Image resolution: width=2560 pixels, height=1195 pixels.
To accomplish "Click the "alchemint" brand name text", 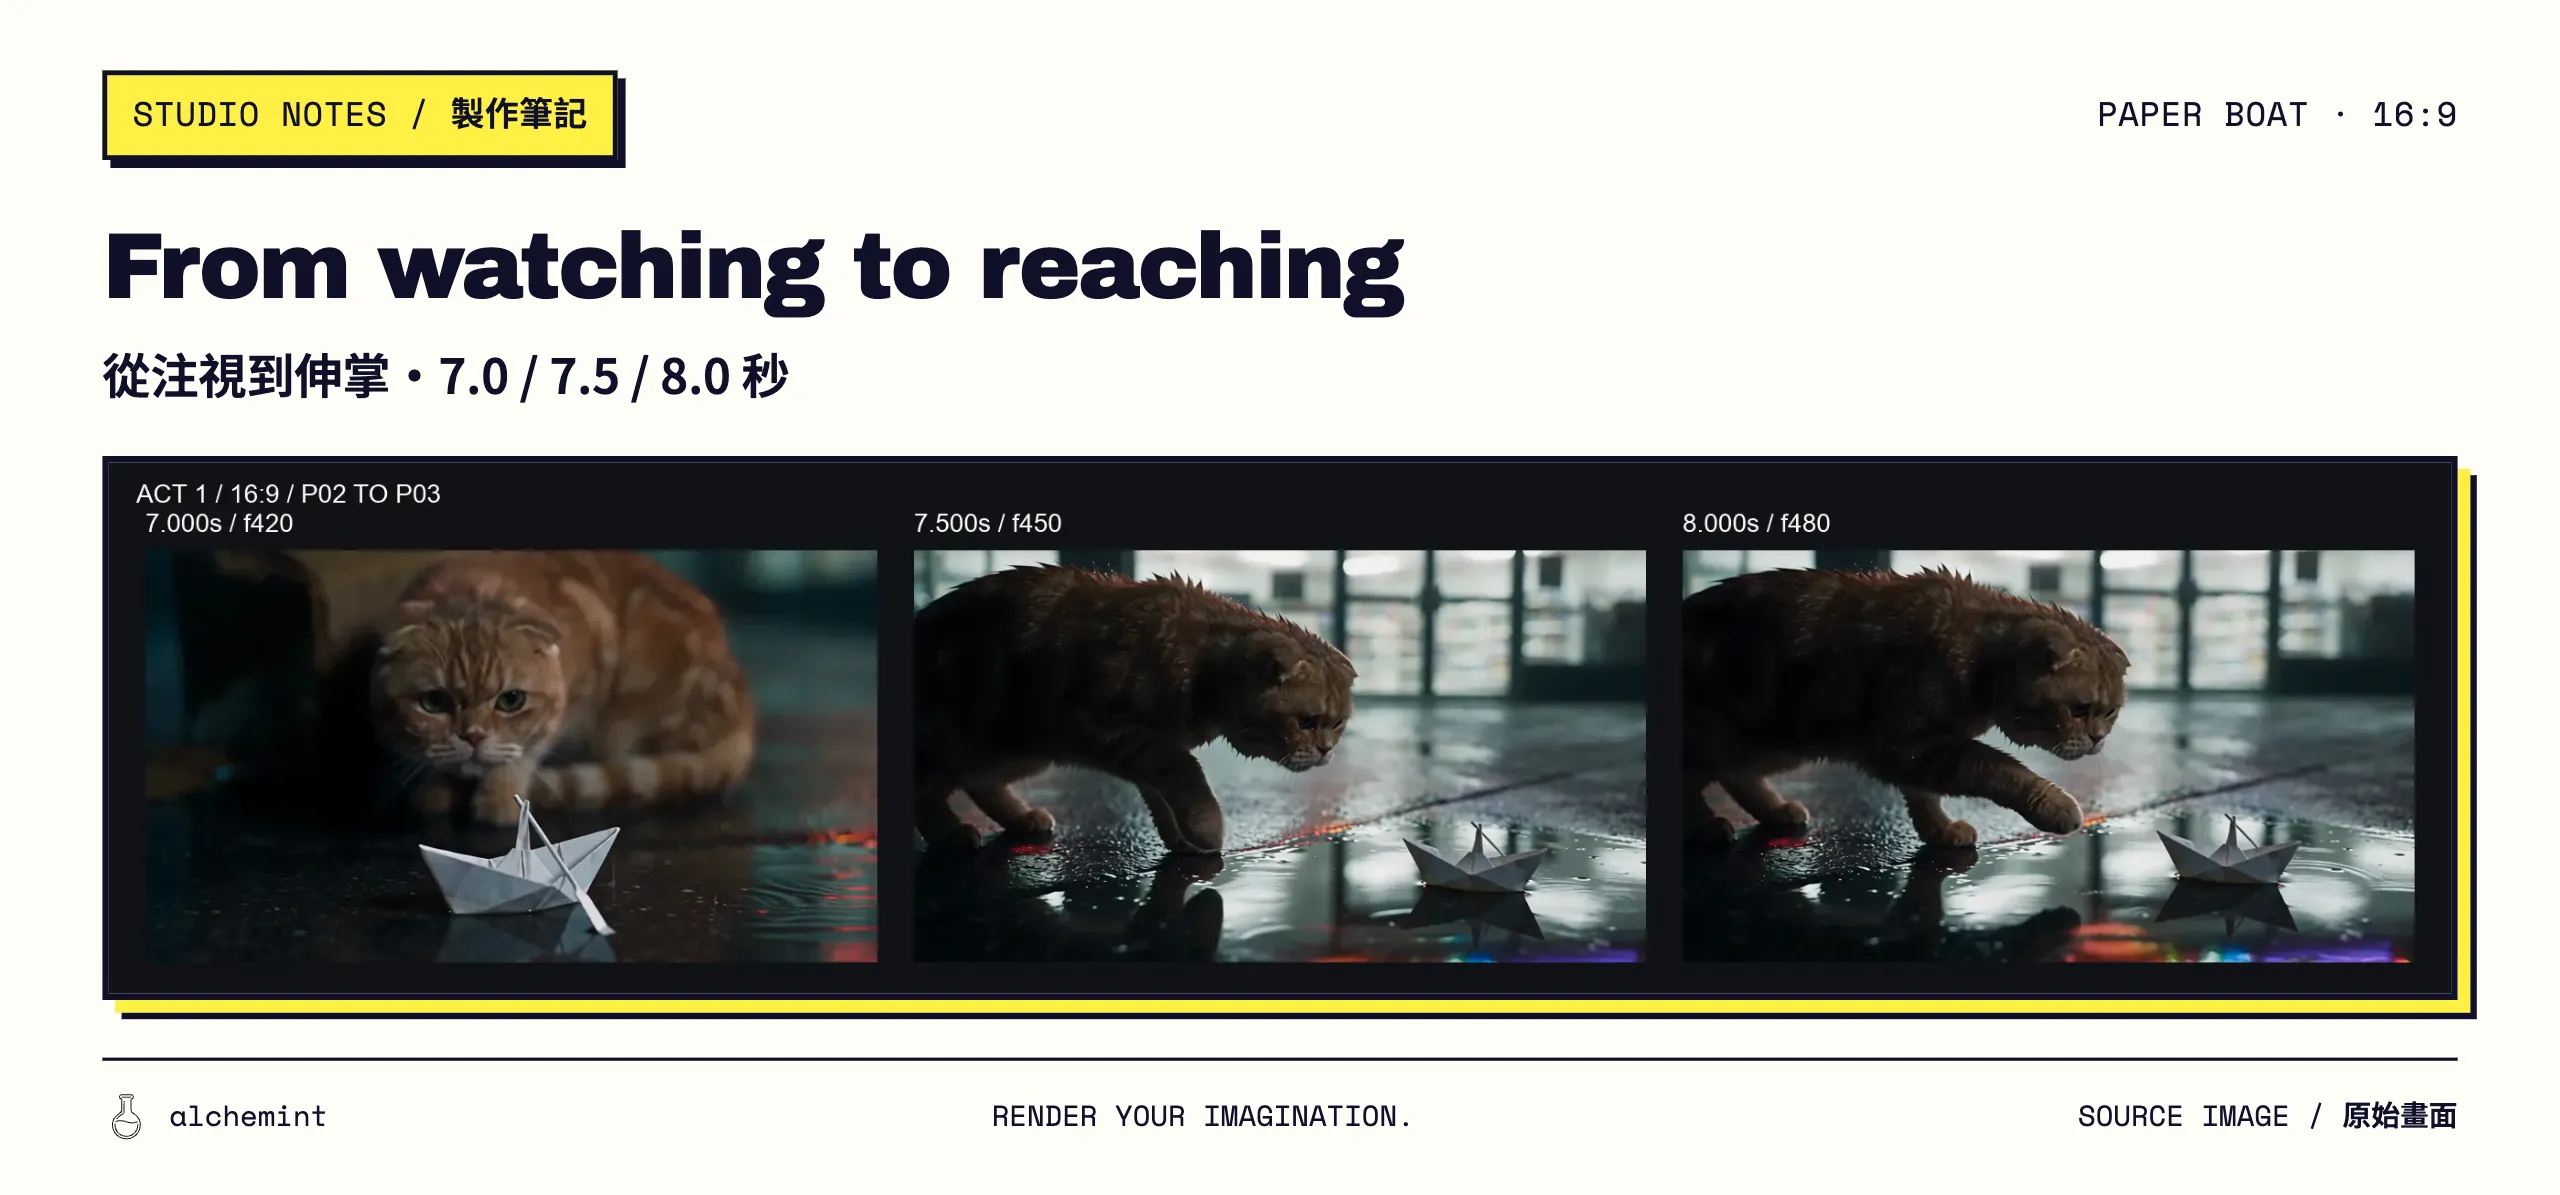I will pyautogui.click(x=248, y=1116).
